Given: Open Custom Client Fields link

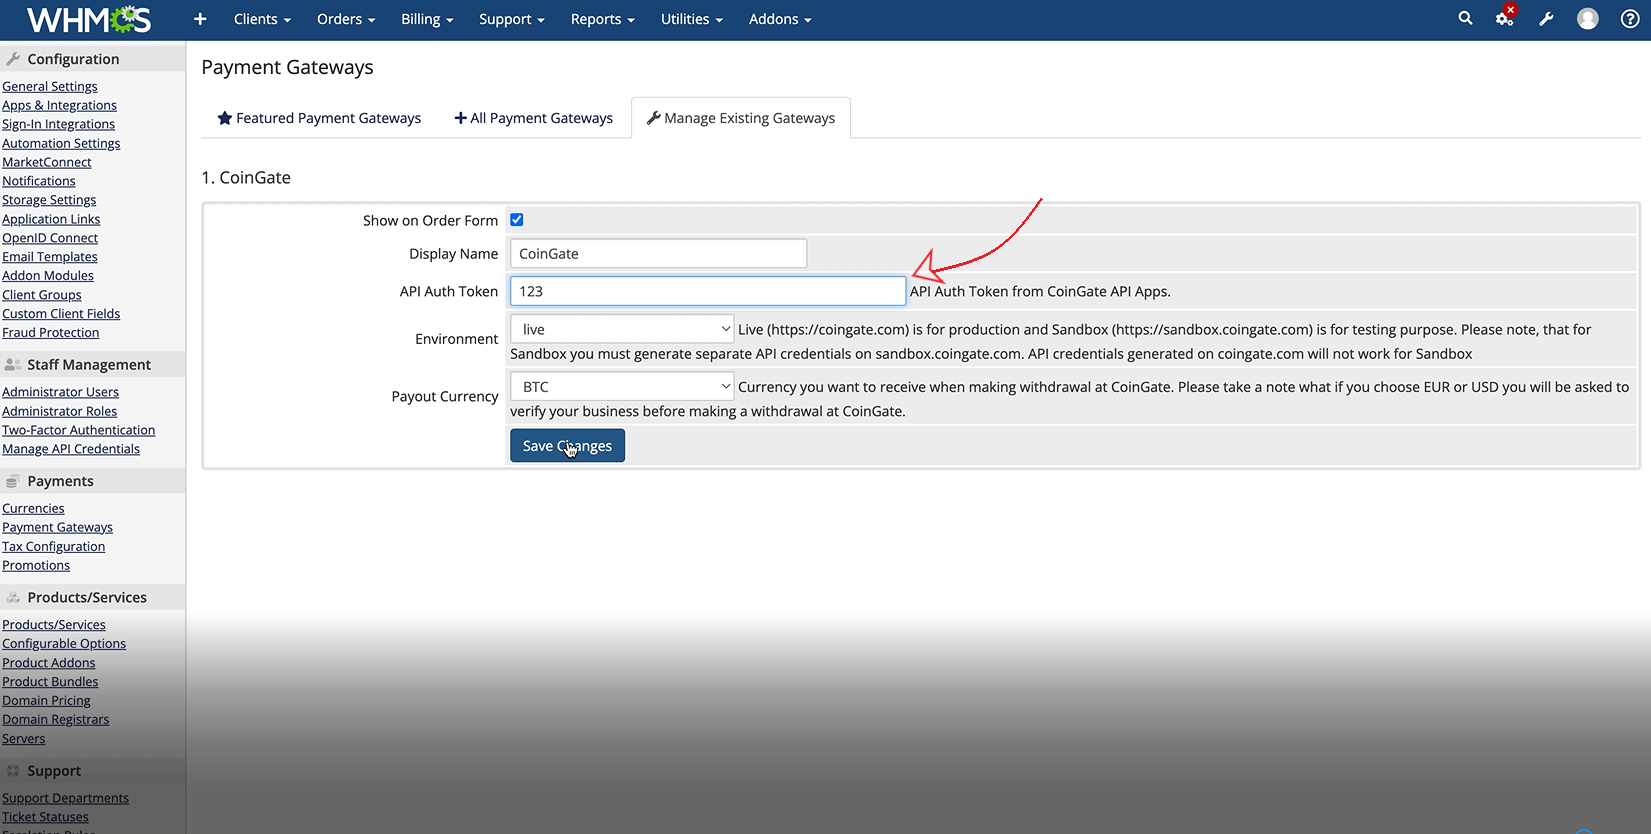Looking at the screenshot, I should pos(61,314).
